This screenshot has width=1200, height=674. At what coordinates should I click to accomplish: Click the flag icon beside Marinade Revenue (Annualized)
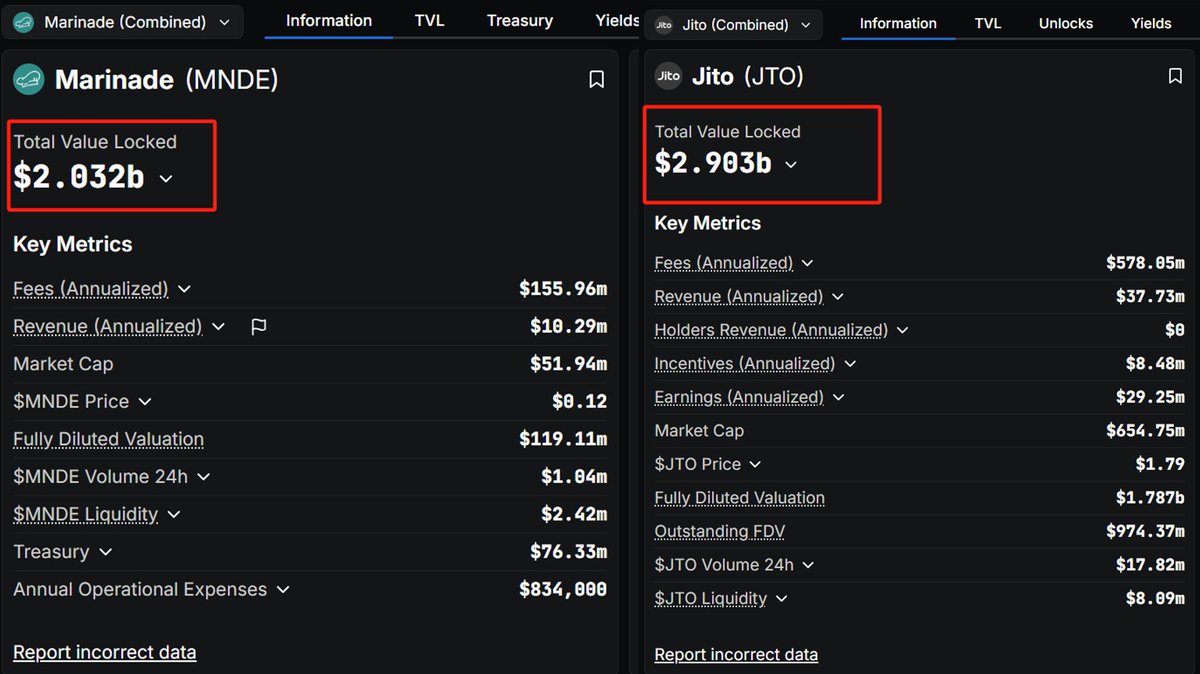(x=259, y=327)
